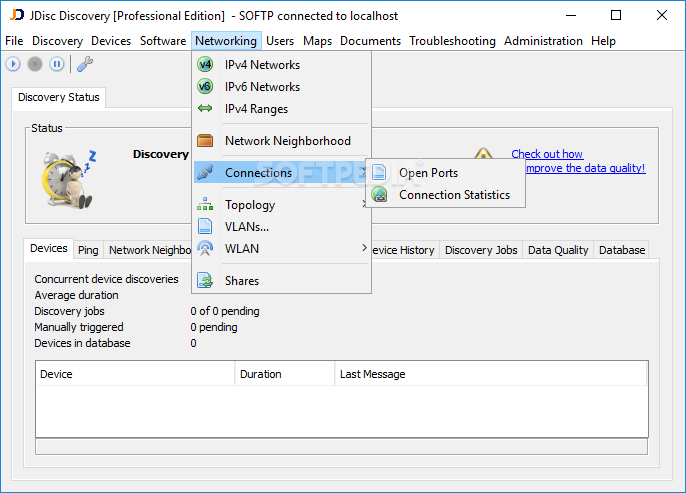Select the Connections menu entry
The width and height of the screenshot is (686, 493).
(x=282, y=172)
